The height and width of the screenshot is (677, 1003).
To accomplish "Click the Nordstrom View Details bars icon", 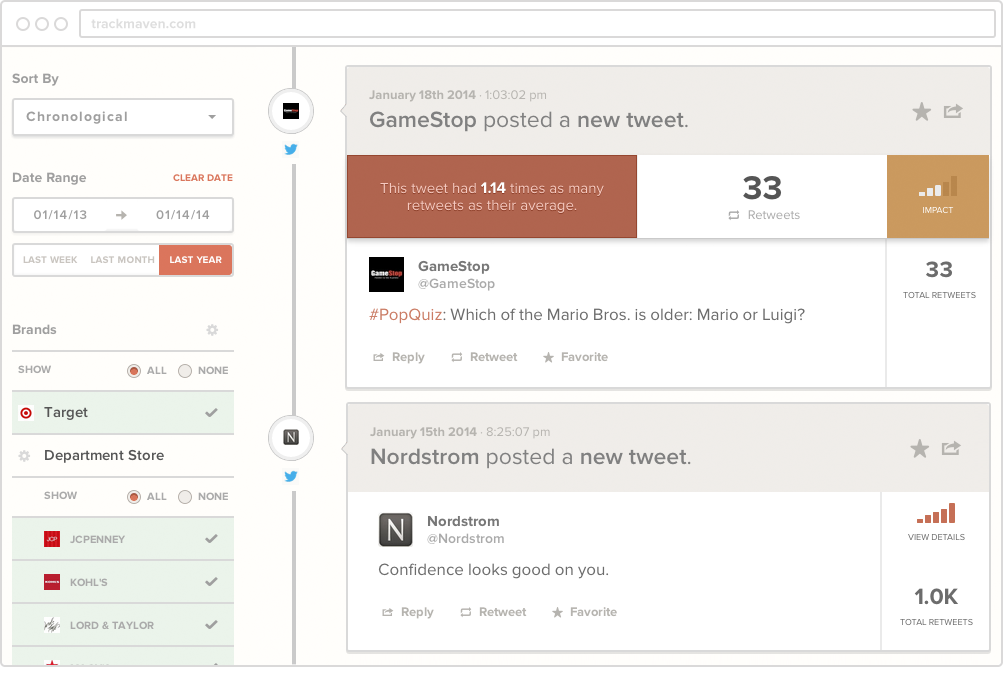I will point(936,513).
